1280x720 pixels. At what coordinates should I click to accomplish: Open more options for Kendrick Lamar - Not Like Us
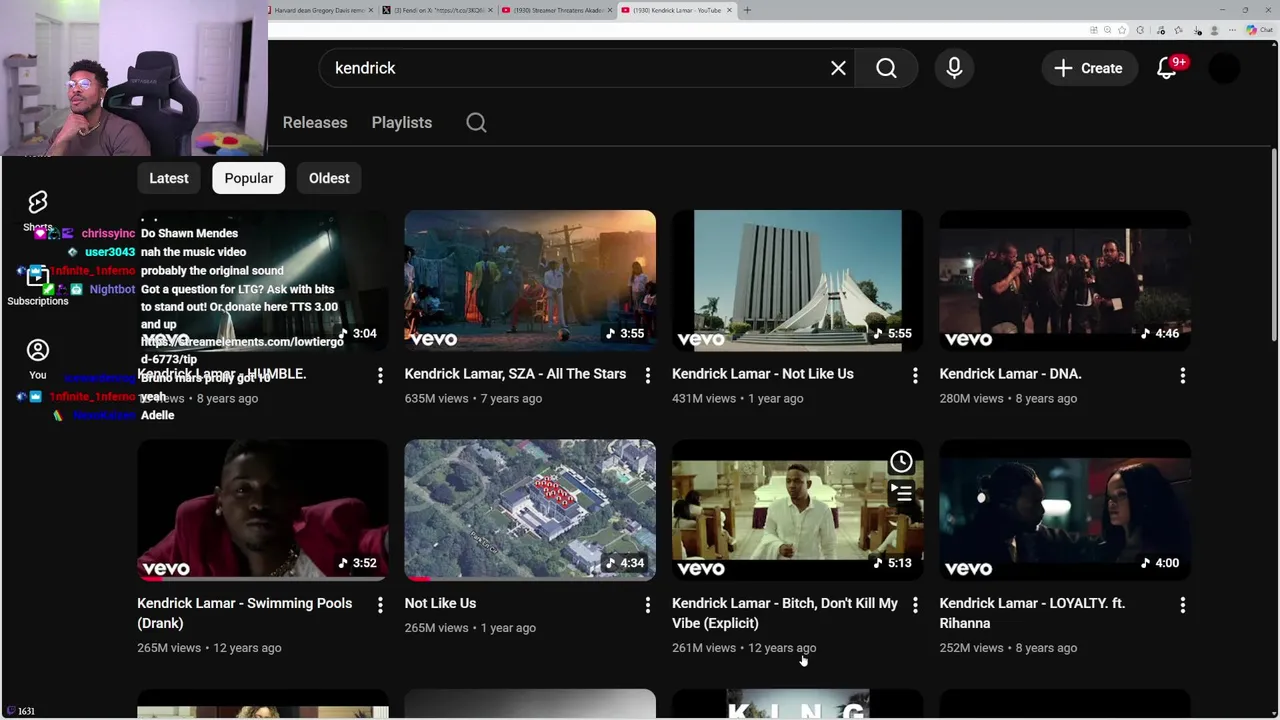pos(915,375)
